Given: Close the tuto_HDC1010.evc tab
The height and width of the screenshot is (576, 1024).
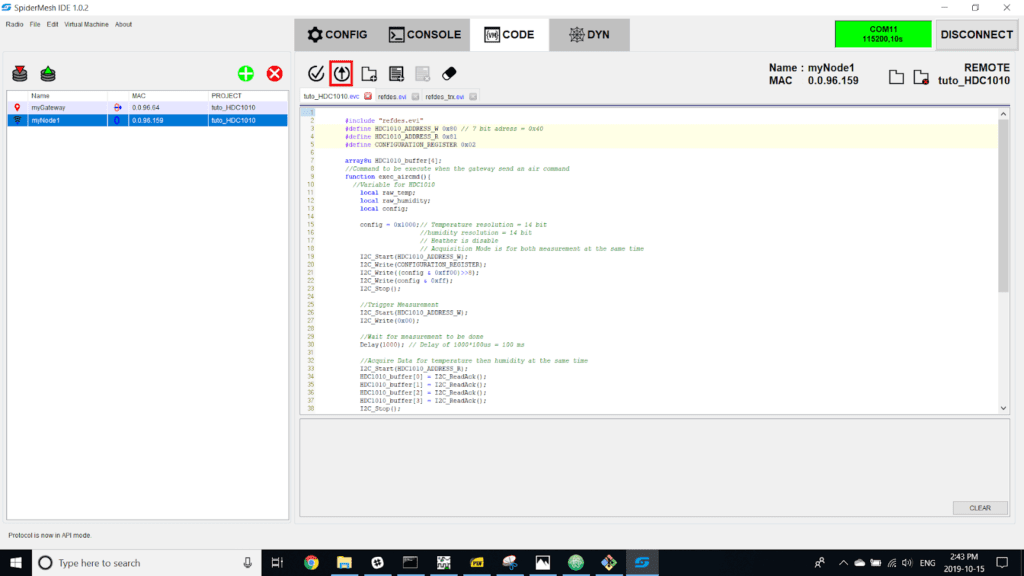Looking at the screenshot, I should click(368, 96).
